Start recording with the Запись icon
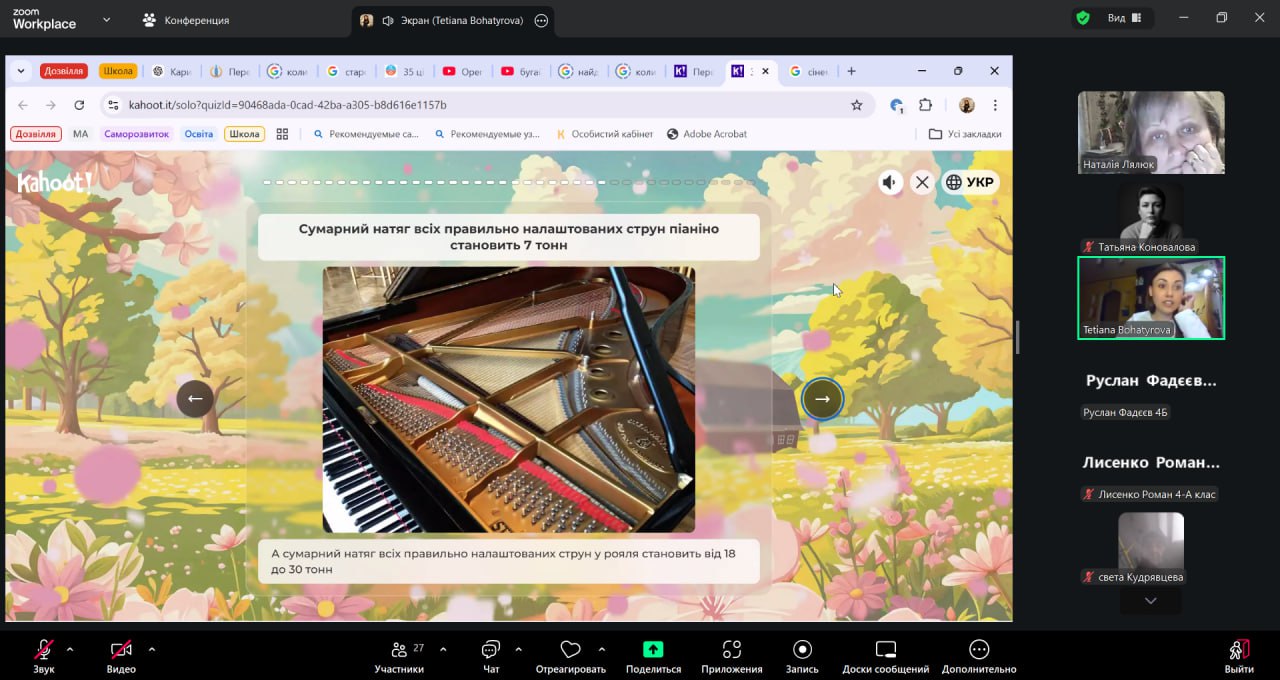1280x680 pixels. (802, 650)
